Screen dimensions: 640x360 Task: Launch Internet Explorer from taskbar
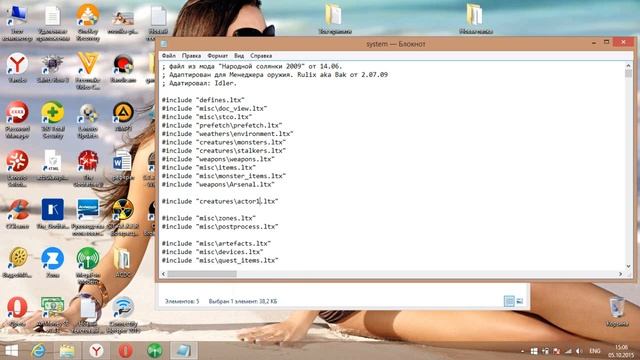39,351
